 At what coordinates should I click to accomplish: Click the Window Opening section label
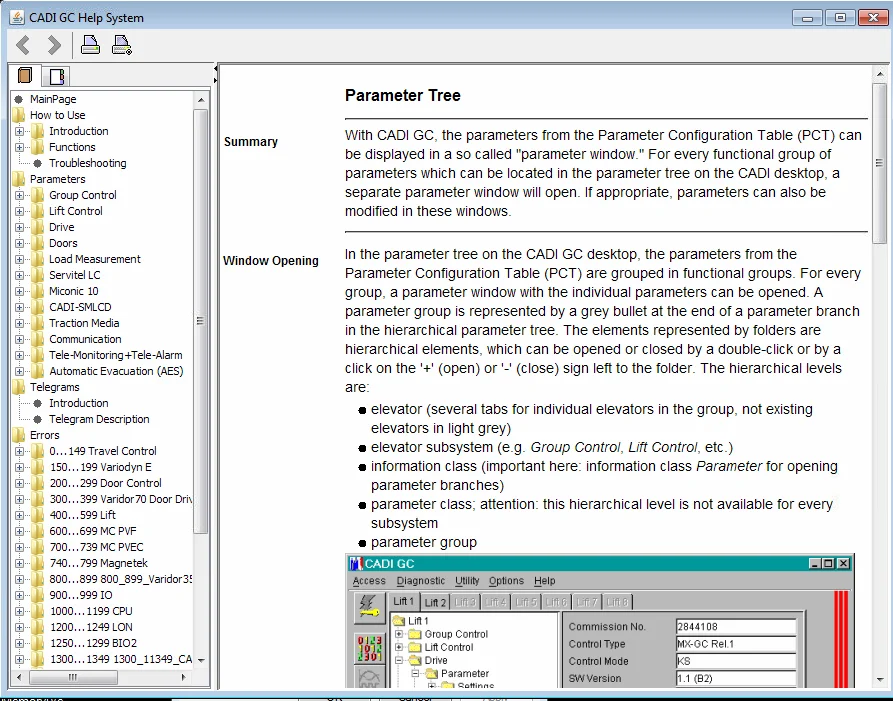click(x=271, y=261)
